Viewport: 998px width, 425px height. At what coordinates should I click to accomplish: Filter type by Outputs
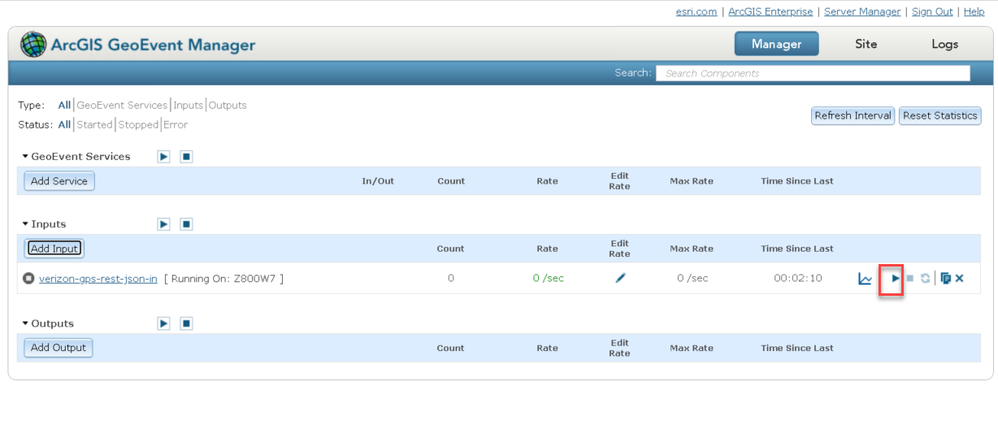click(x=228, y=106)
